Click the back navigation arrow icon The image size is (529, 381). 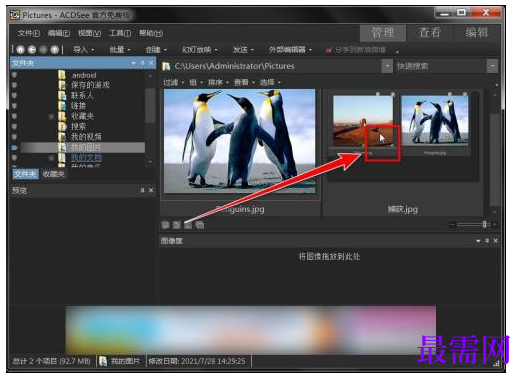tap(32, 50)
